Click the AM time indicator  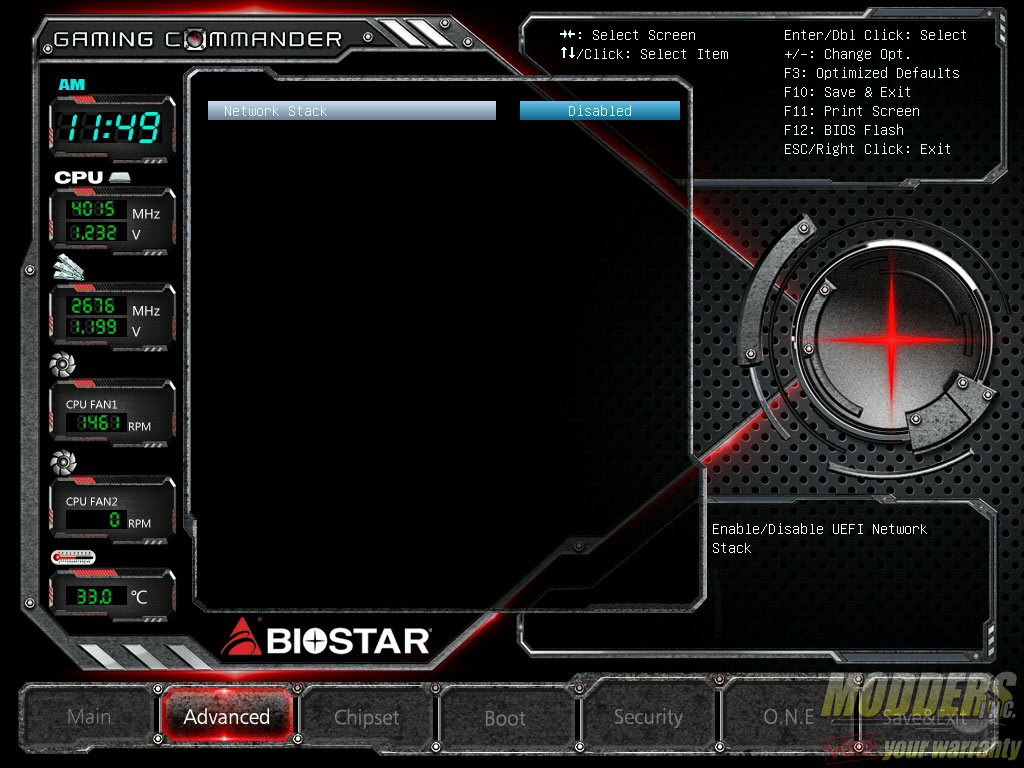[x=72, y=85]
